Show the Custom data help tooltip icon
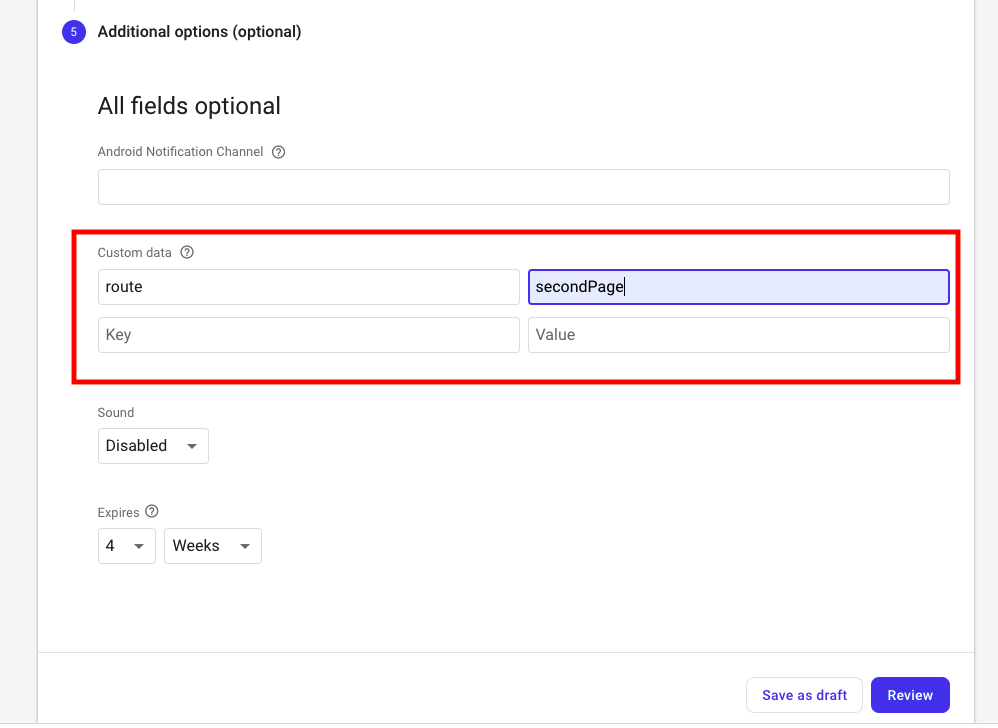The image size is (998, 728). pos(187,252)
